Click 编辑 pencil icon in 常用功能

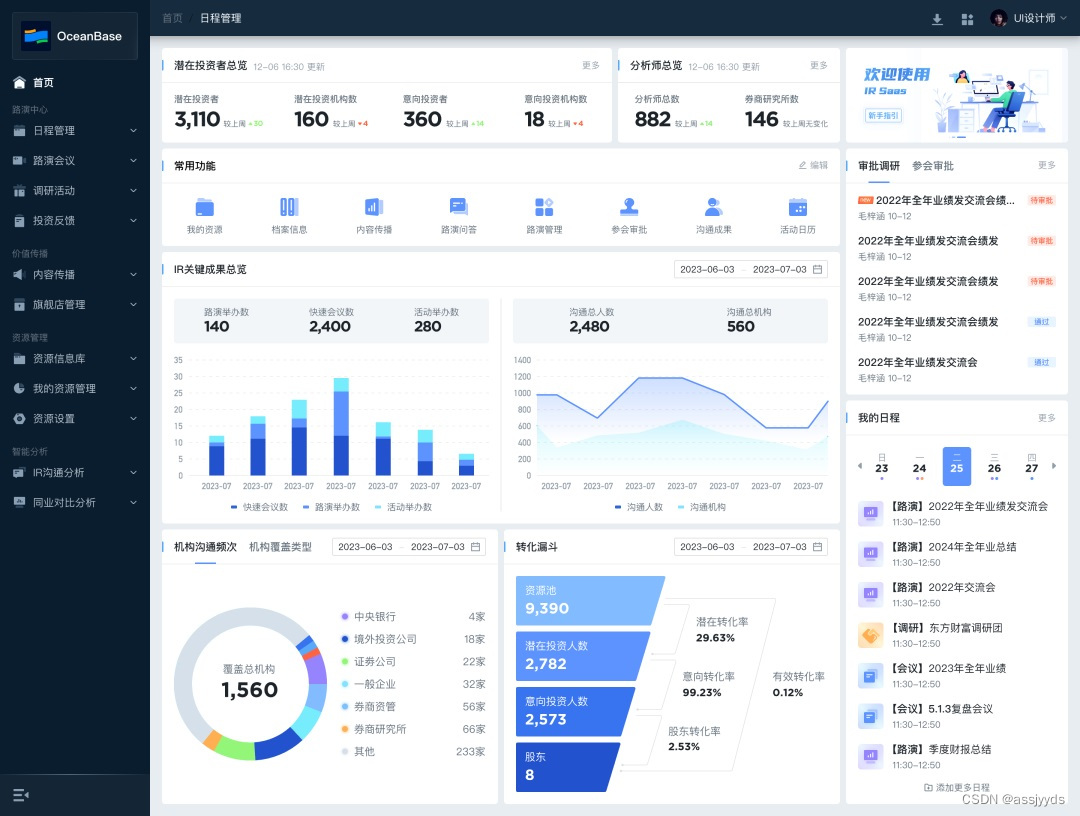(x=802, y=165)
